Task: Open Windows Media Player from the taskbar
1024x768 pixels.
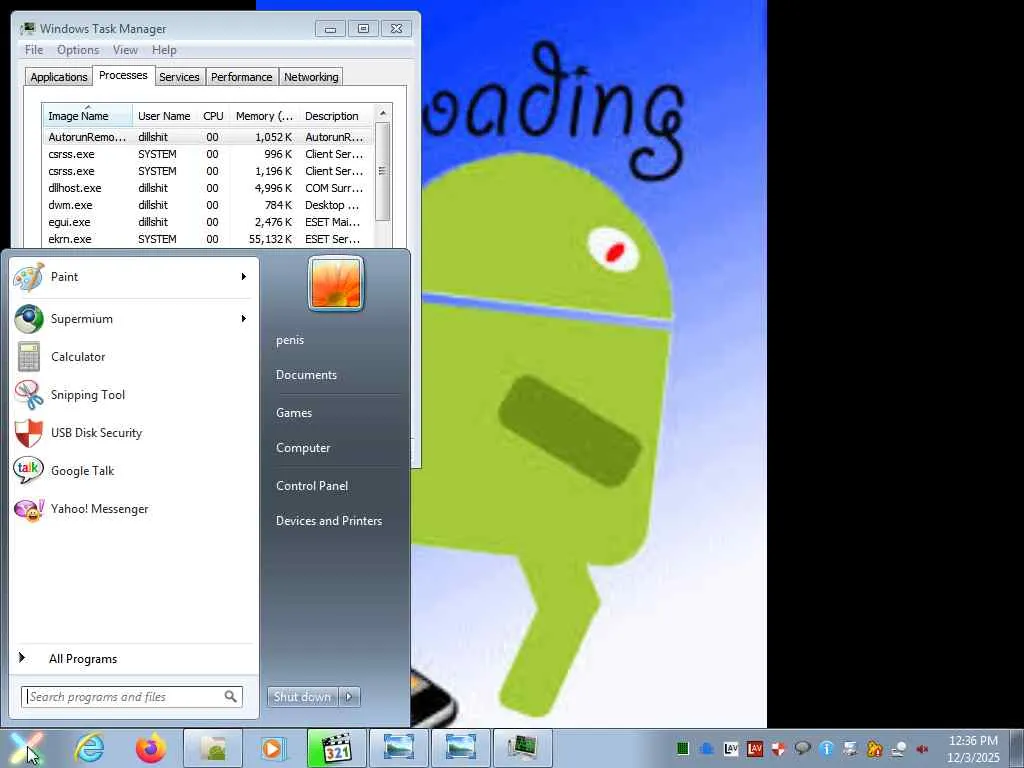Action: (273, 748)
